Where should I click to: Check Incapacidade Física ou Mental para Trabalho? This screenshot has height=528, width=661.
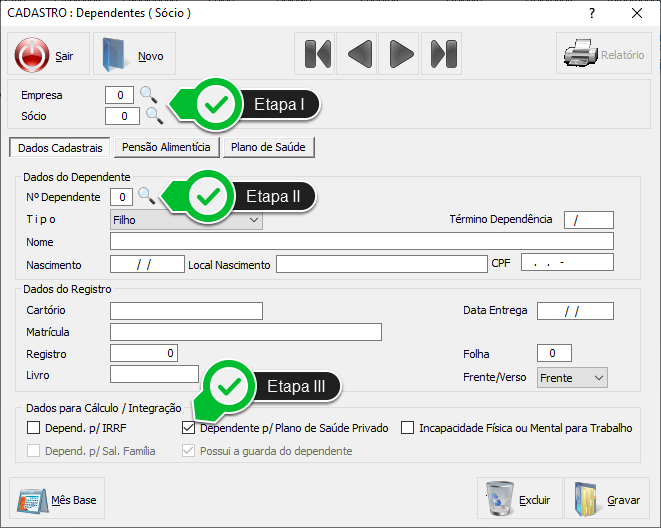(408, 428)
